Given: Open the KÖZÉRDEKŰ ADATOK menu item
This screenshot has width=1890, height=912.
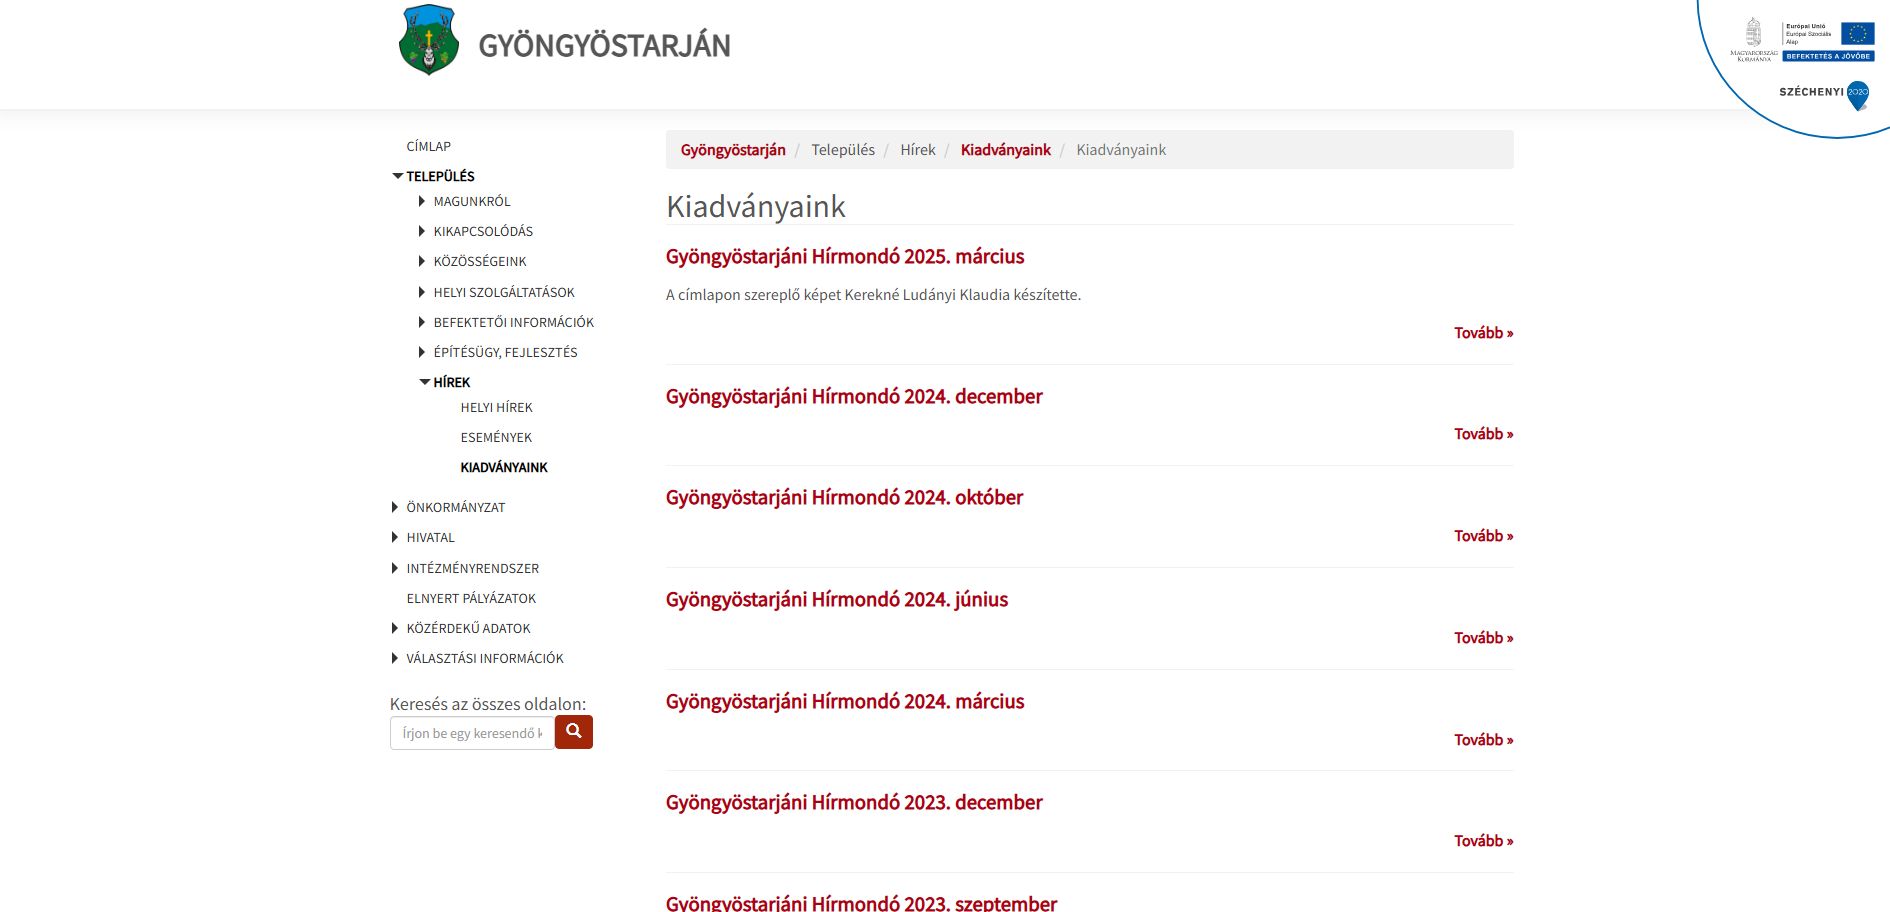Looking at the screenshot, I should coord(468,628).
